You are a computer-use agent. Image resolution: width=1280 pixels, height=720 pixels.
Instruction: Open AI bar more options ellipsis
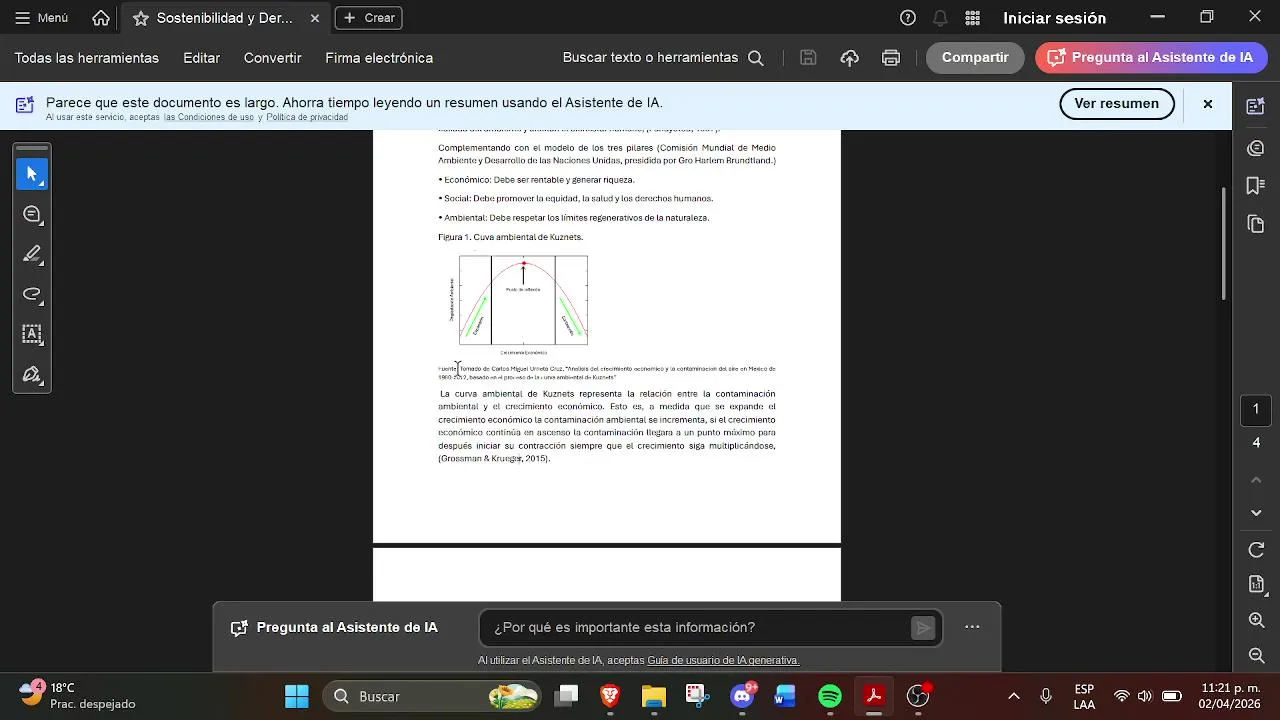tap(972, 628)
